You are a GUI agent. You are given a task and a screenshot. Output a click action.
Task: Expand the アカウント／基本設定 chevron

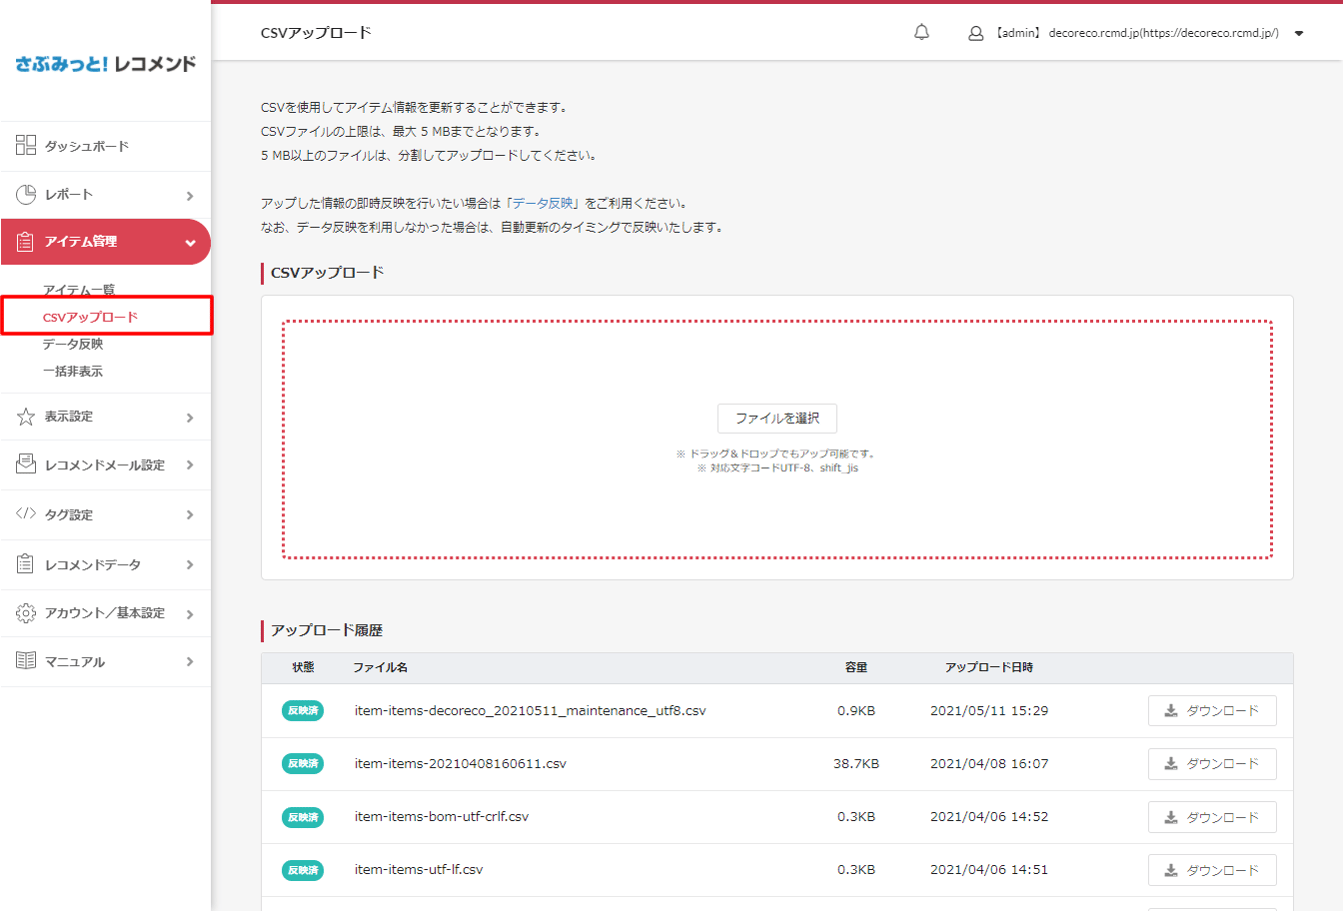tap(190, 614)
